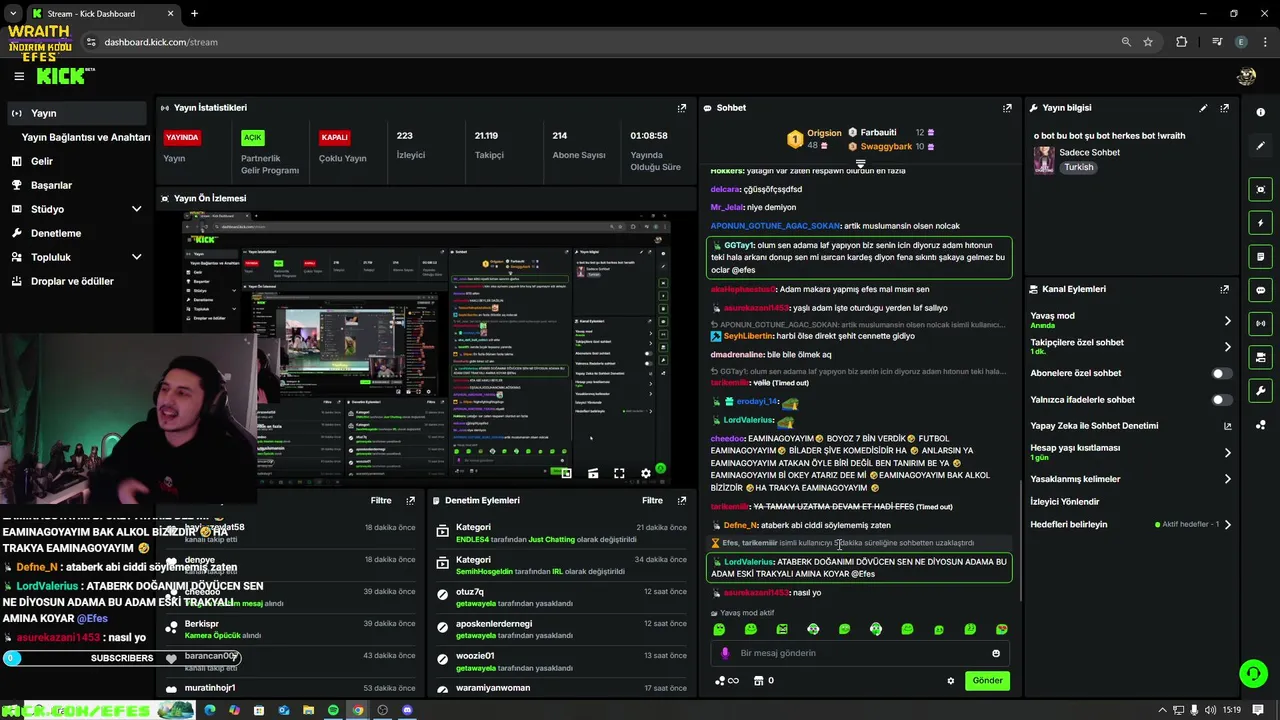
Task: Toggle Yalnızca ifadelerle sohbet switch
Action: coord(1221,400)
